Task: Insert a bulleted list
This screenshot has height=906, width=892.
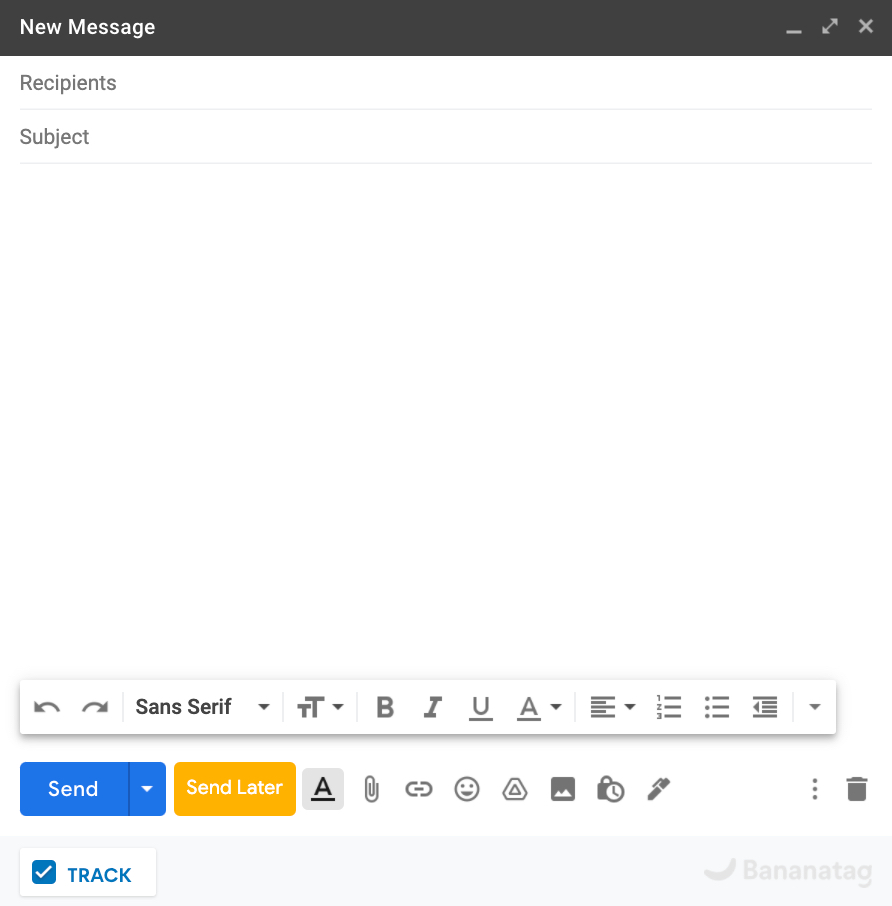Action: click(x=717, y=707)
